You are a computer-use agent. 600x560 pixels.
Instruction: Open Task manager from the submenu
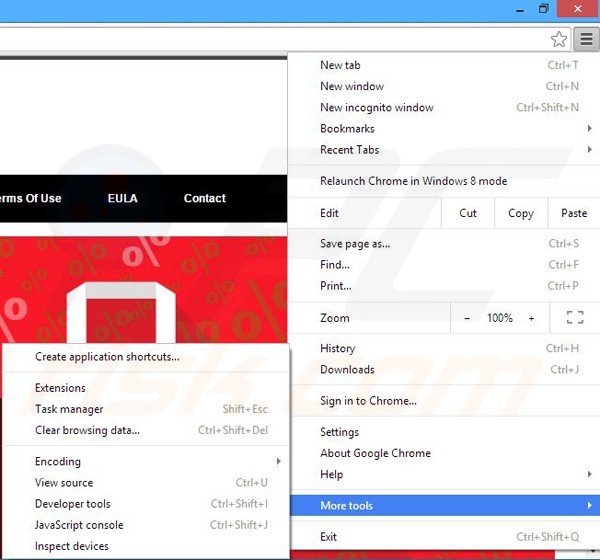[x=146, y=409]
